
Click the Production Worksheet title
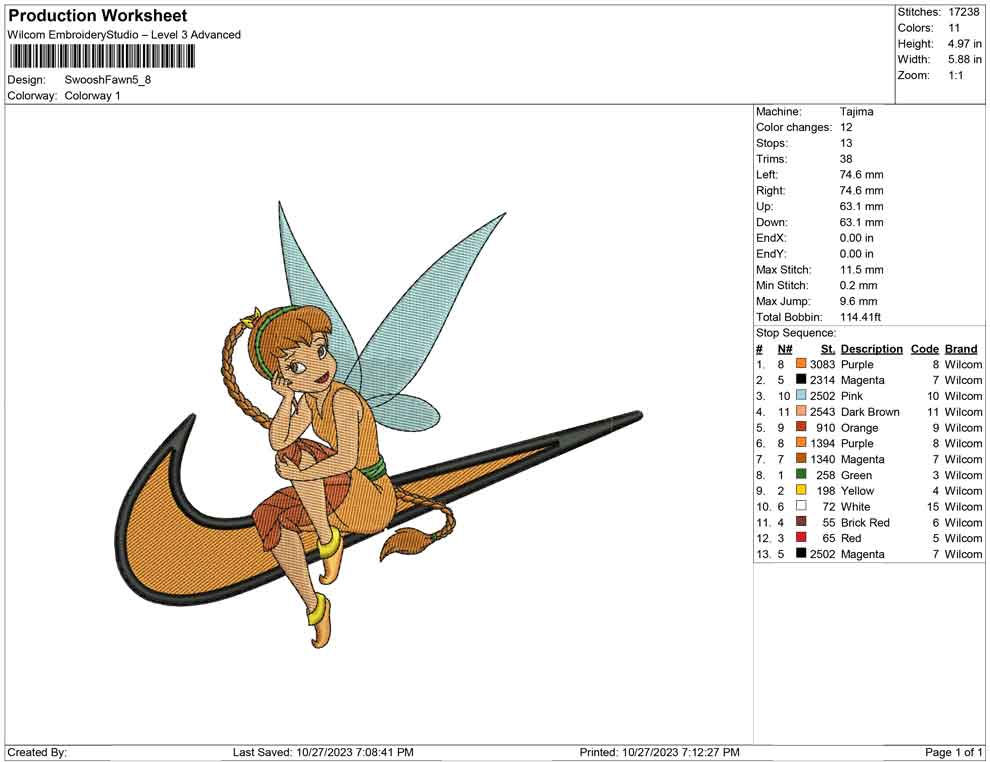coord(98,16)
